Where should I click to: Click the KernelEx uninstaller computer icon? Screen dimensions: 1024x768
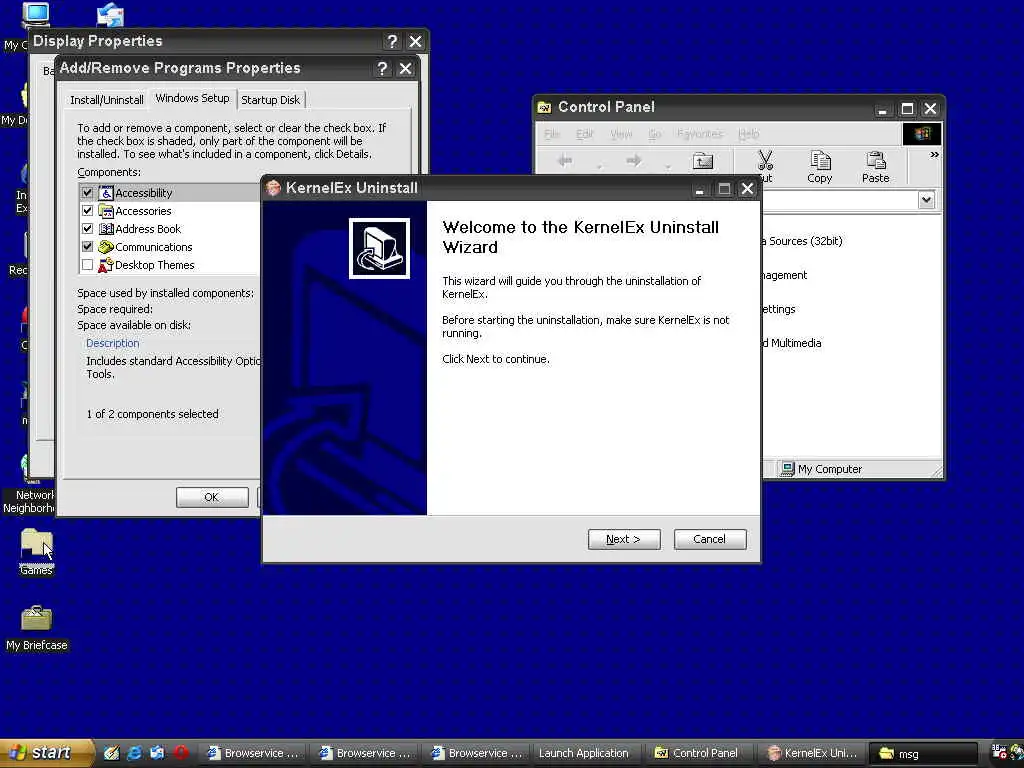tap(379, 249)
